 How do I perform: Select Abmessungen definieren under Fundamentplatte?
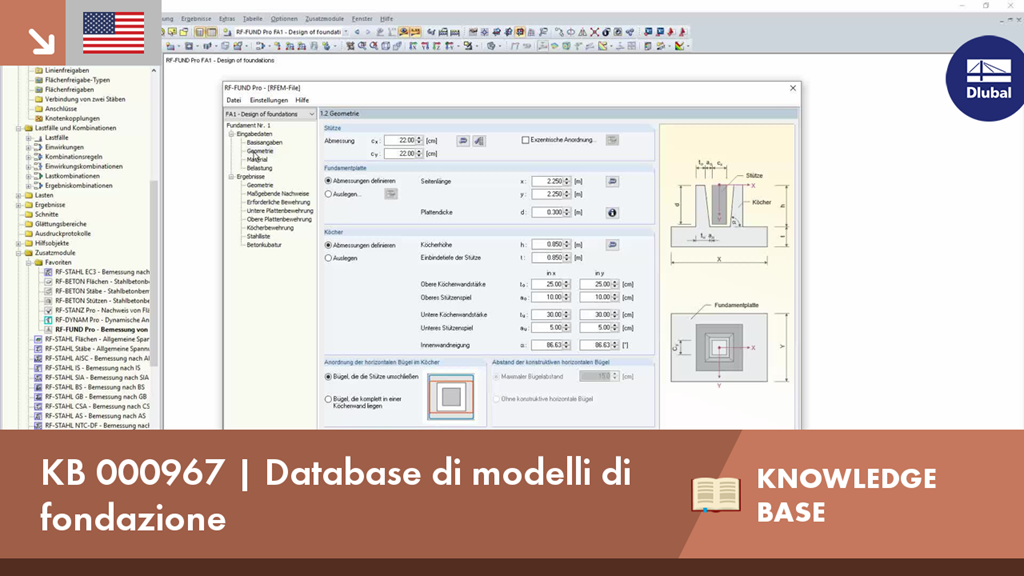[x=328, y=181]
